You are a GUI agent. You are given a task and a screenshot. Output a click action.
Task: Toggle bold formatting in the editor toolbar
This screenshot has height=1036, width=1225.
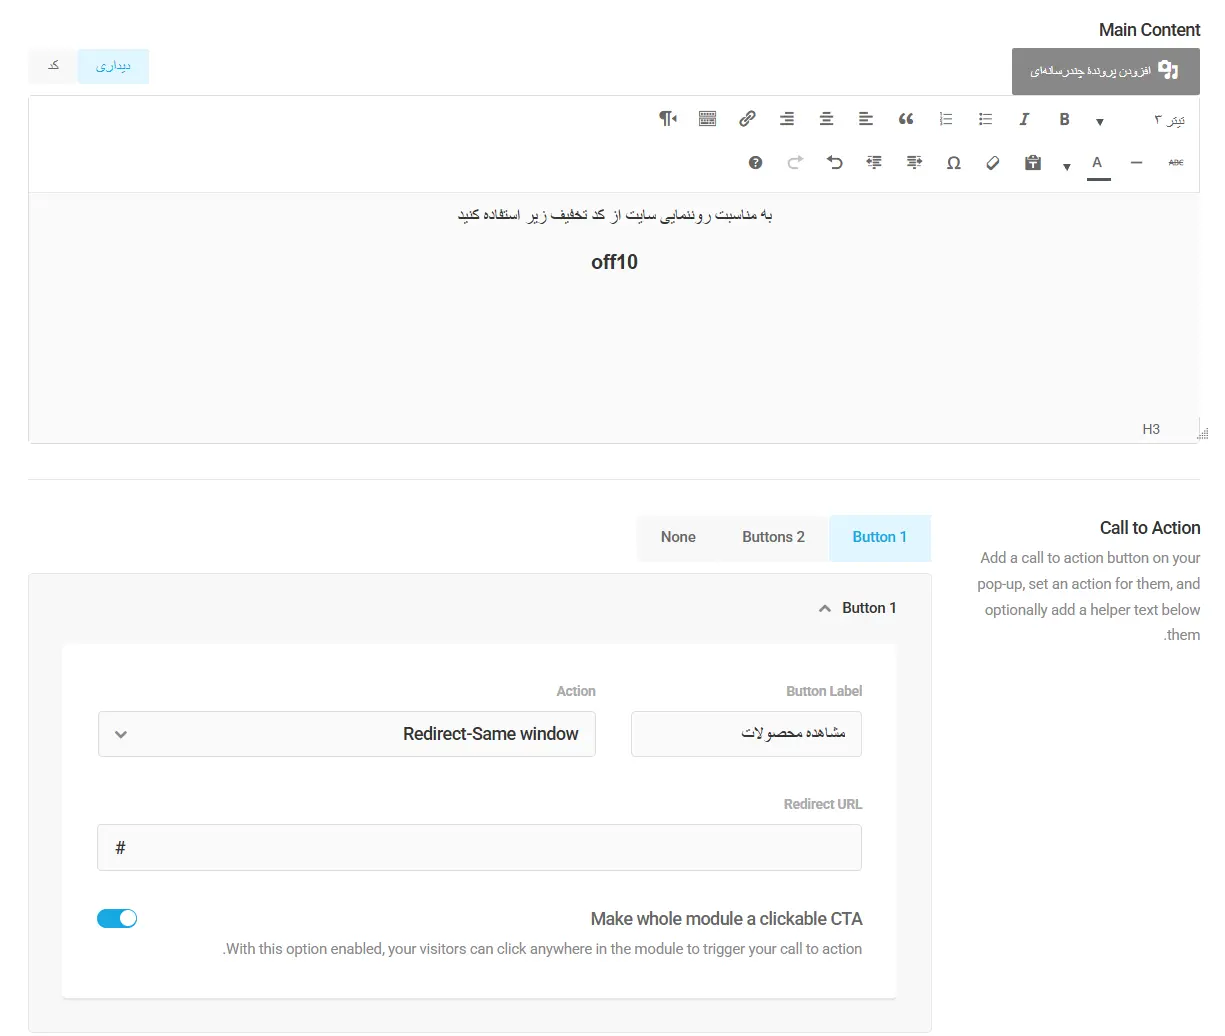click(1064, 119)
